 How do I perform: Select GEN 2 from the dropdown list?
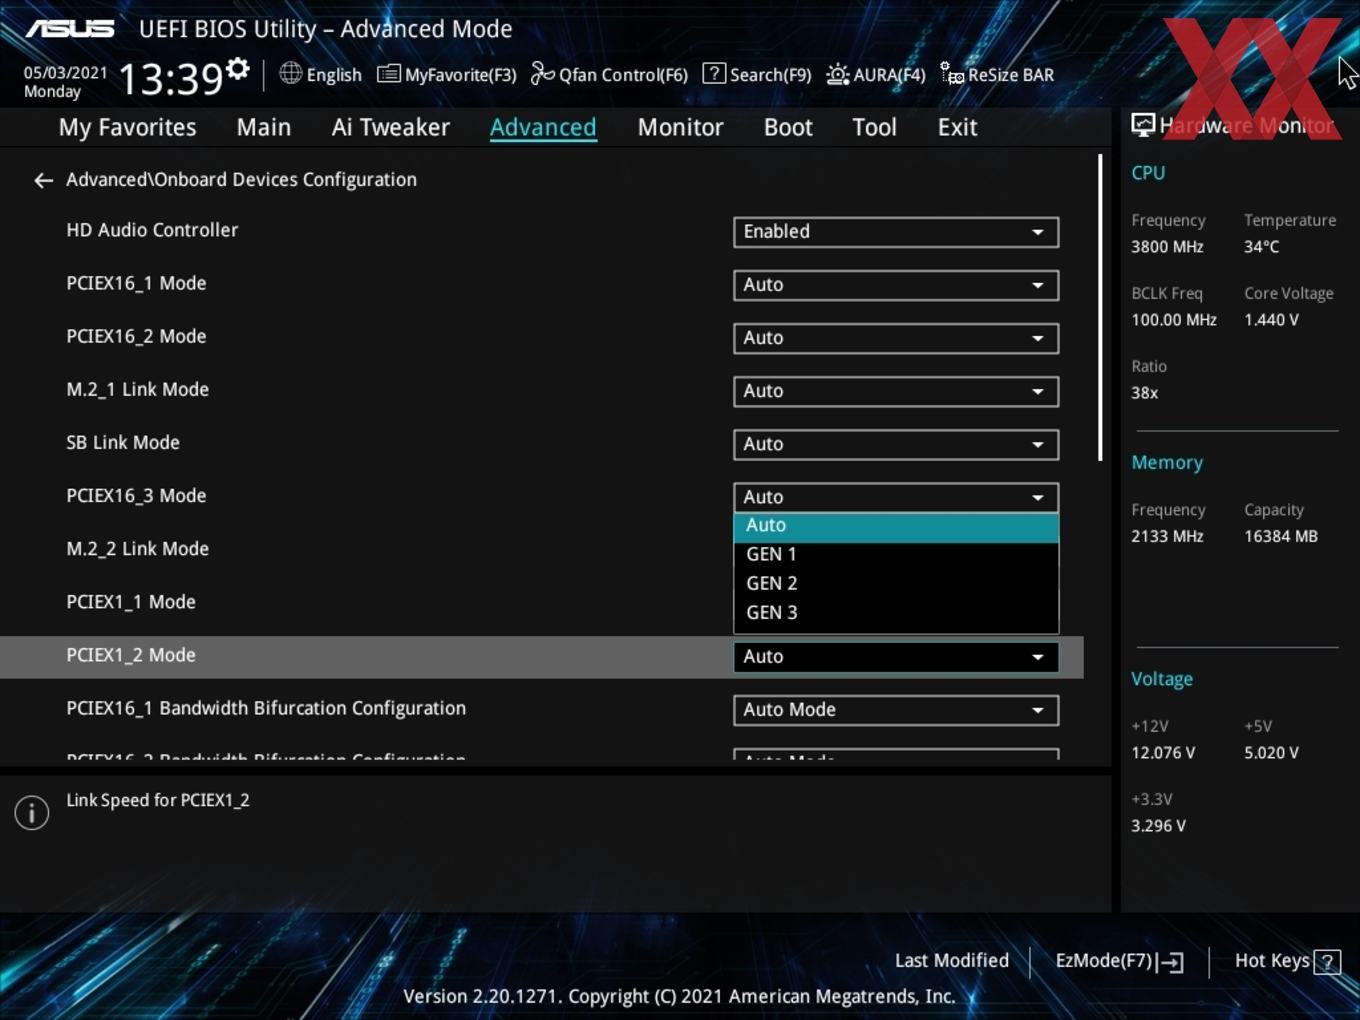point(896,584)
